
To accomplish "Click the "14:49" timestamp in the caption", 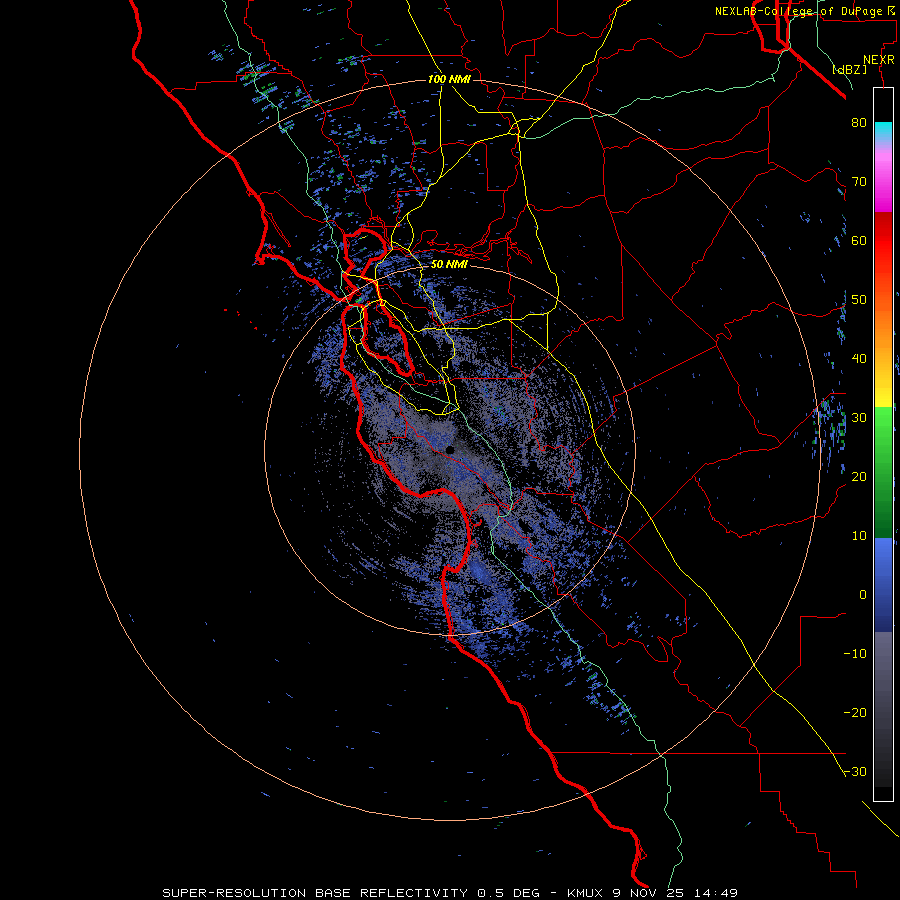I will (x=715, y=893).
